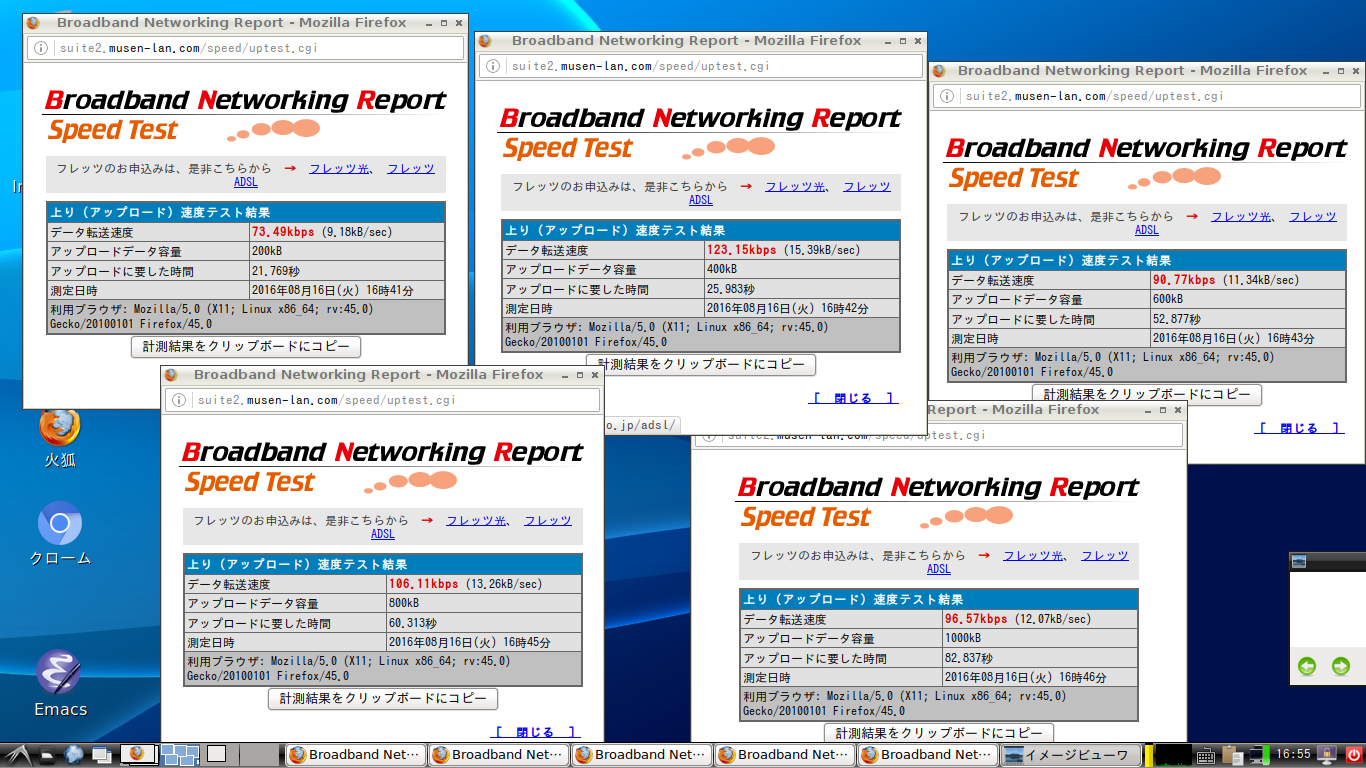The image size is (1366, 768).
Task: Open フレッツ光 link in 73.49kbps window
Action: coord(339,169)
